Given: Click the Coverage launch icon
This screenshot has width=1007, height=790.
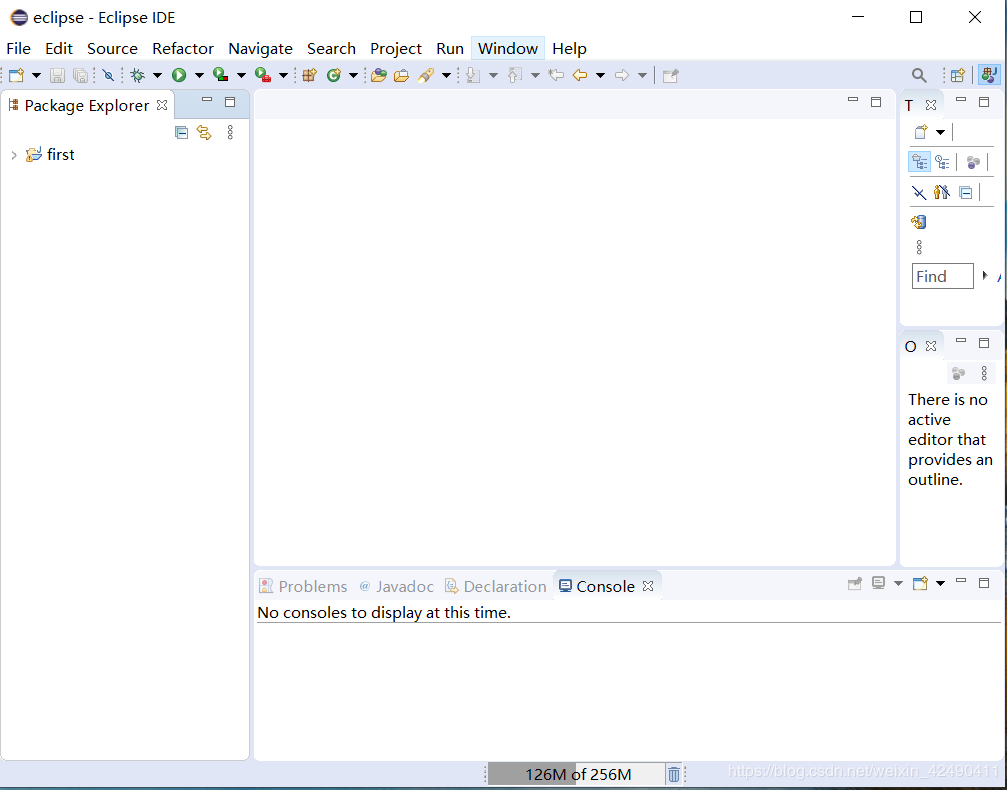Looking at the screenshot, I should (221, 75).
